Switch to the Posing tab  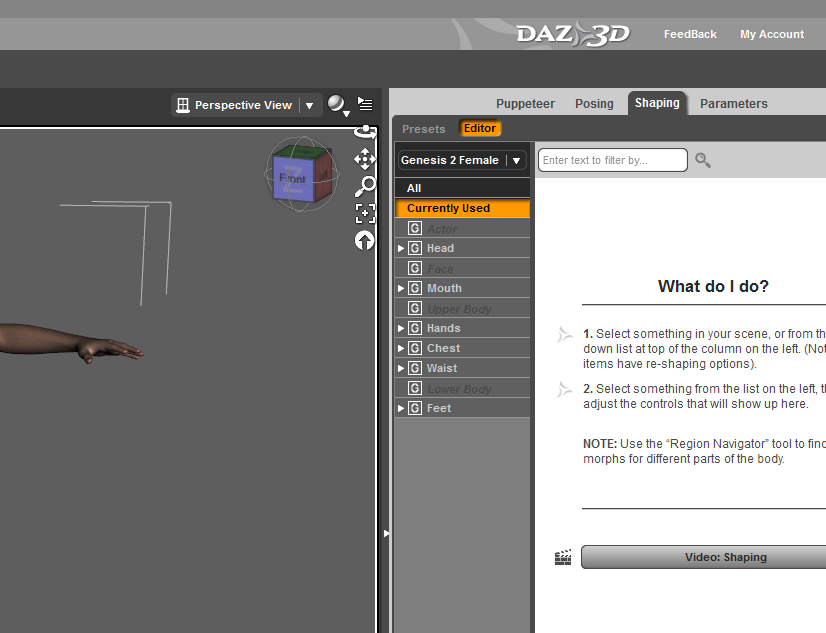coord(594,104)
